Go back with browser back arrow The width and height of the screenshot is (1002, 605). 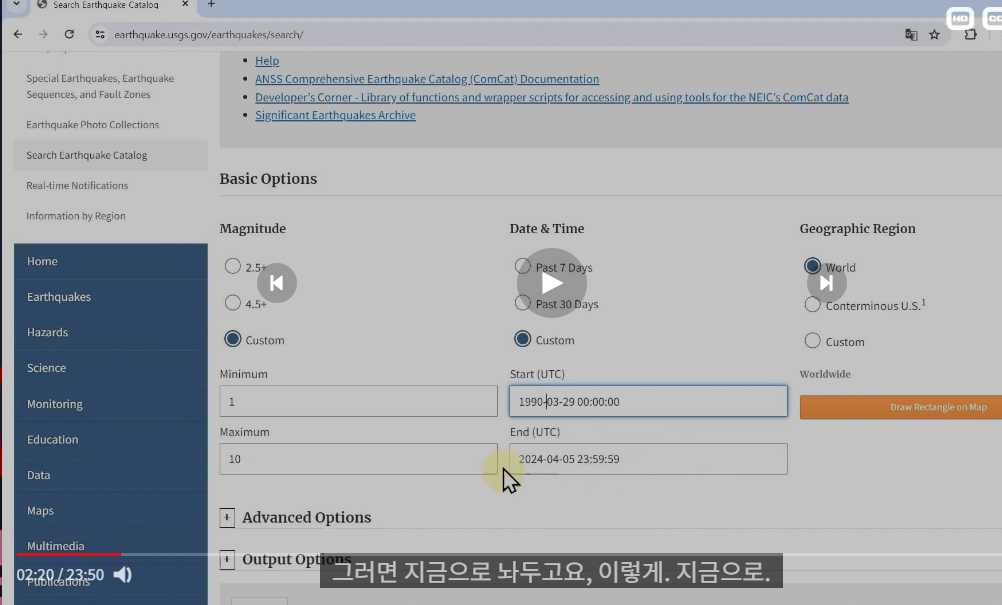(18, 34)
